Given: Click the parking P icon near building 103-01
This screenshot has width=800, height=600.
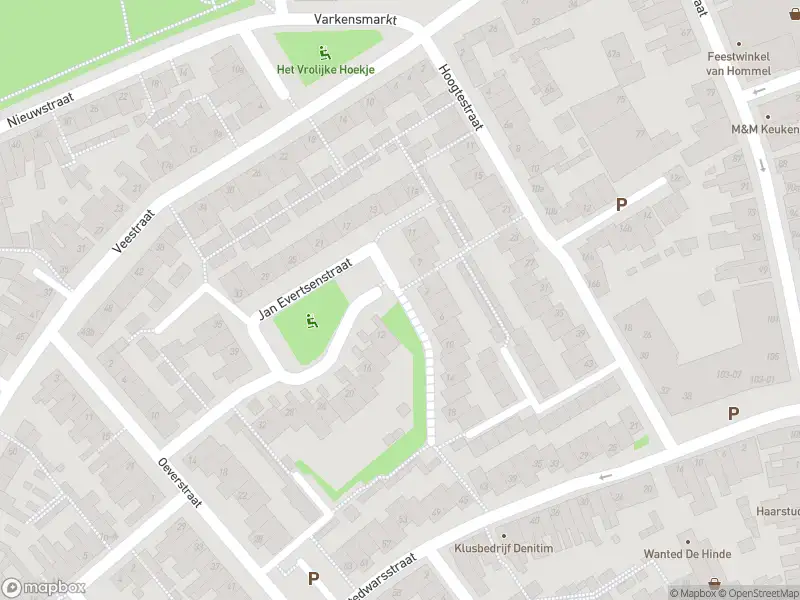Looking at the screenshot, I should coord(733,413).
